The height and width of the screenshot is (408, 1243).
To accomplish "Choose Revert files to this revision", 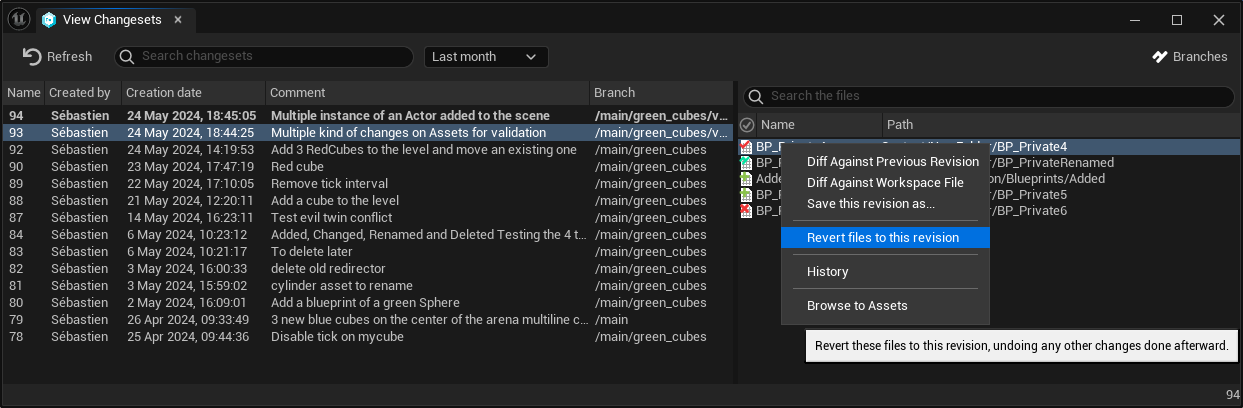I will coord(883,238).
